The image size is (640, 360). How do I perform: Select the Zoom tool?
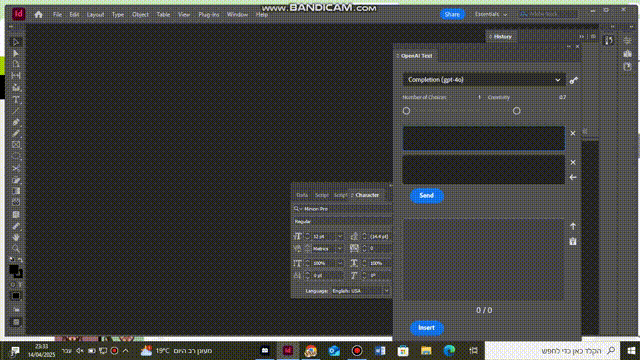(x=16, y=248)
